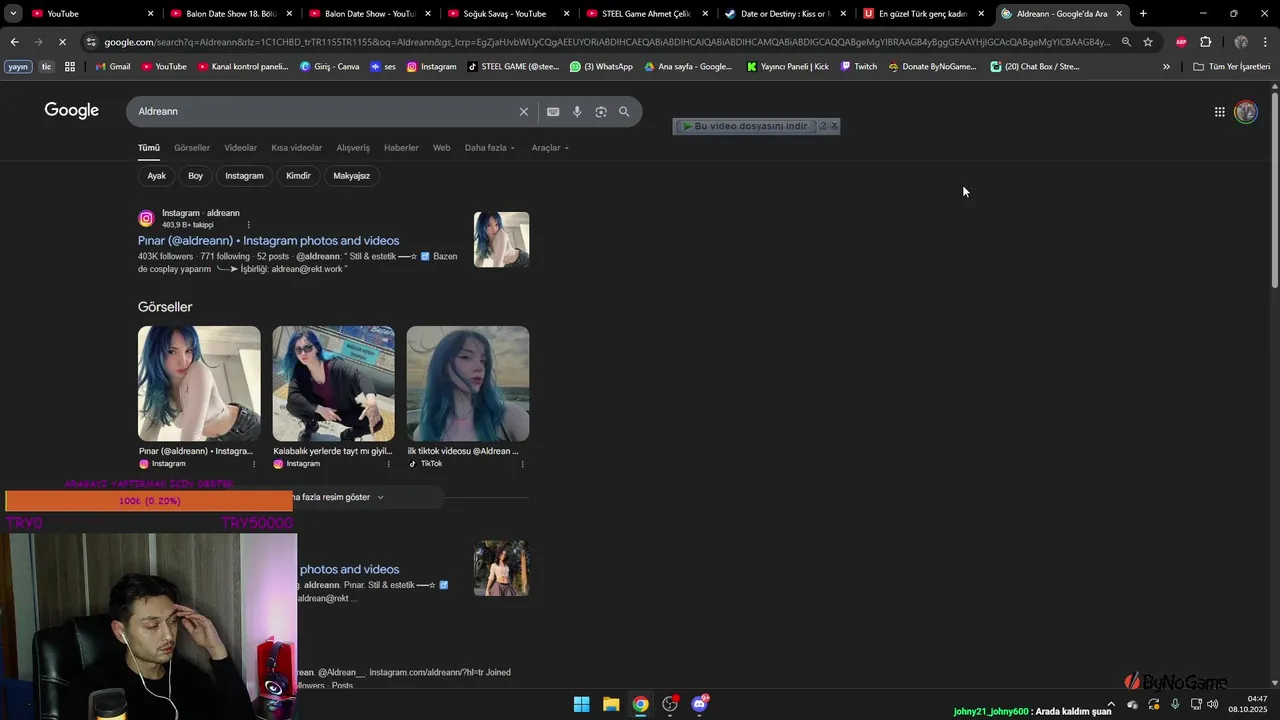Image resolution: width=1280 pixels, height=720 pixels.
Task: Open three-dot options for first Instagram result
Action: [249, 225]
